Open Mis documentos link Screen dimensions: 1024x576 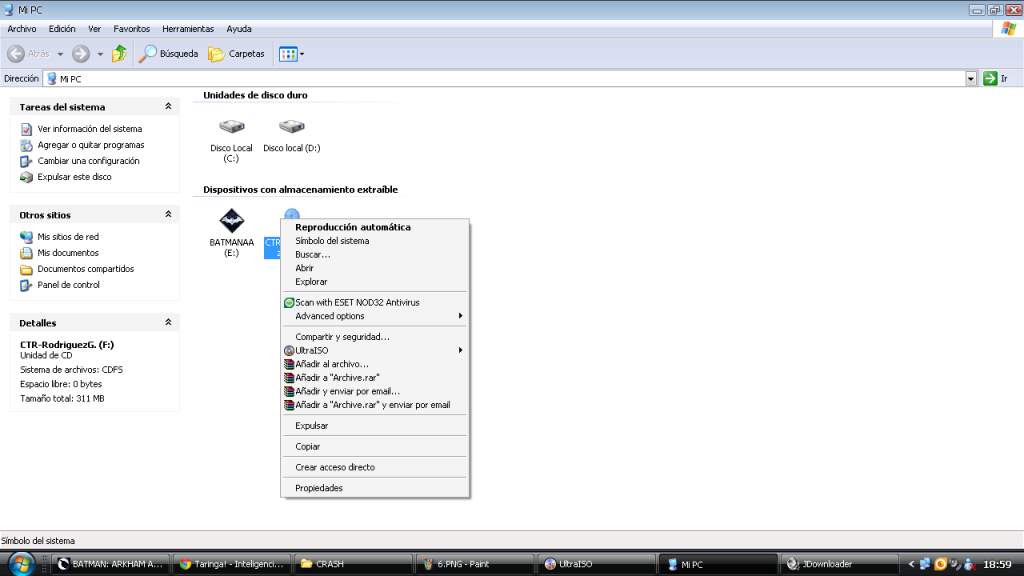click(x=68, y=253)
